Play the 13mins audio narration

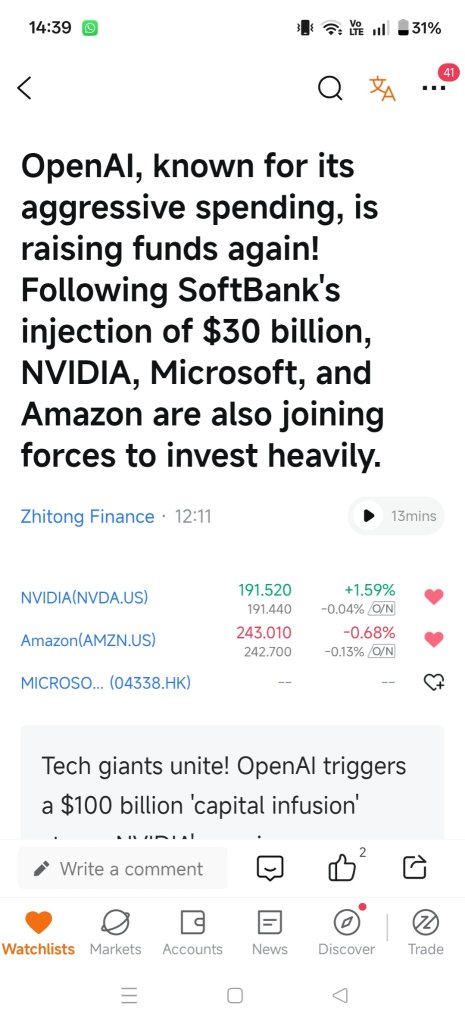[x=396, y=516]
